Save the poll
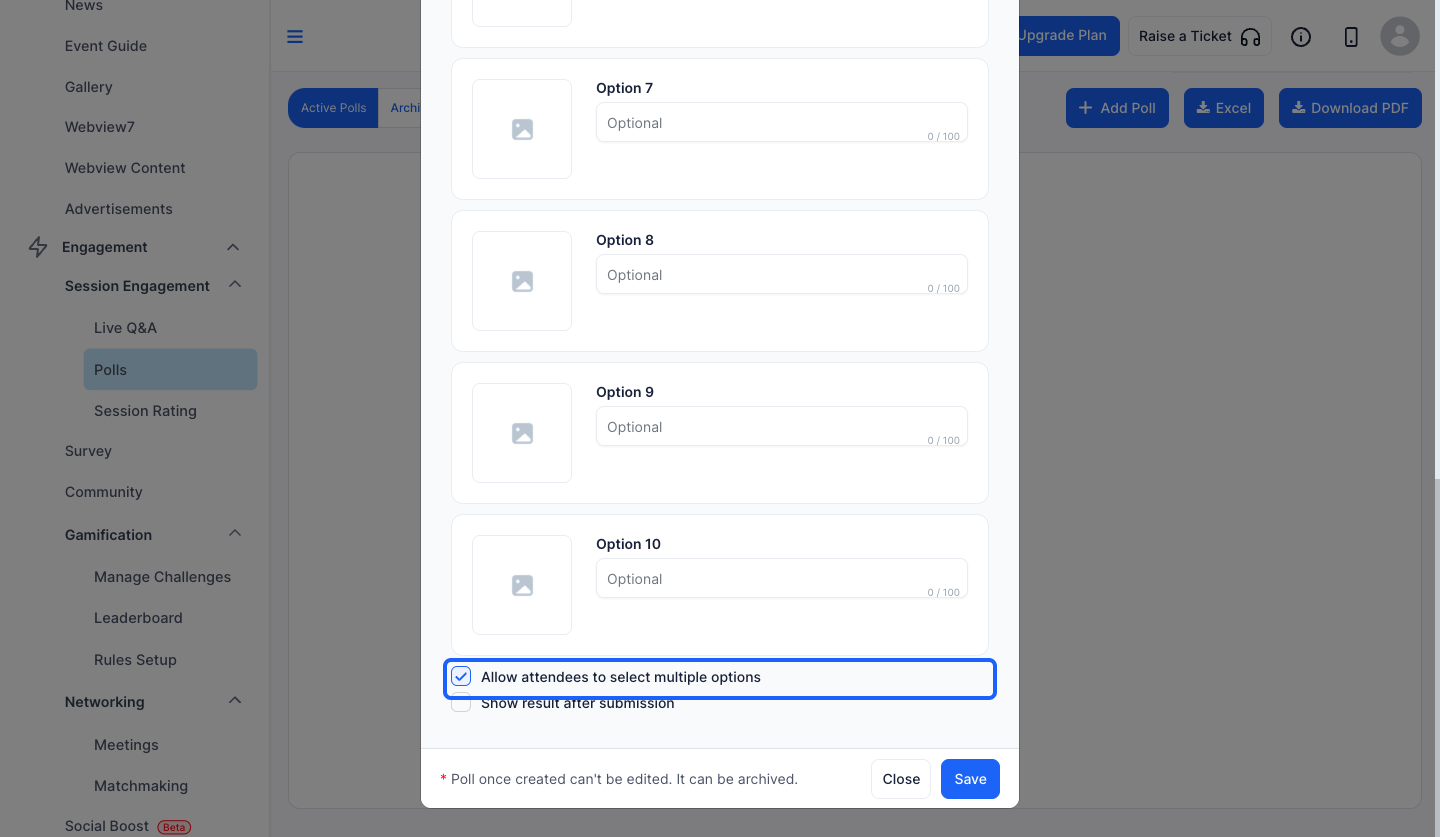 [x=970, y=779]
